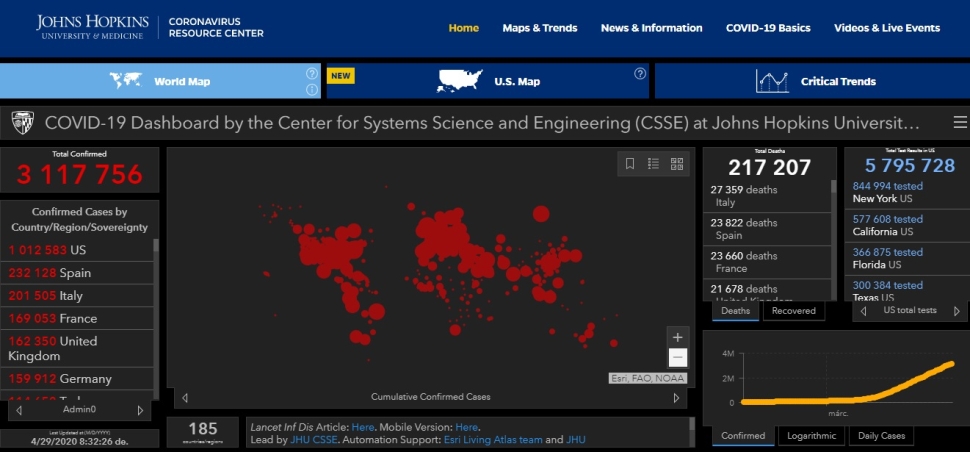
Task: Select the Recovered tab
Action: [794, 311]
